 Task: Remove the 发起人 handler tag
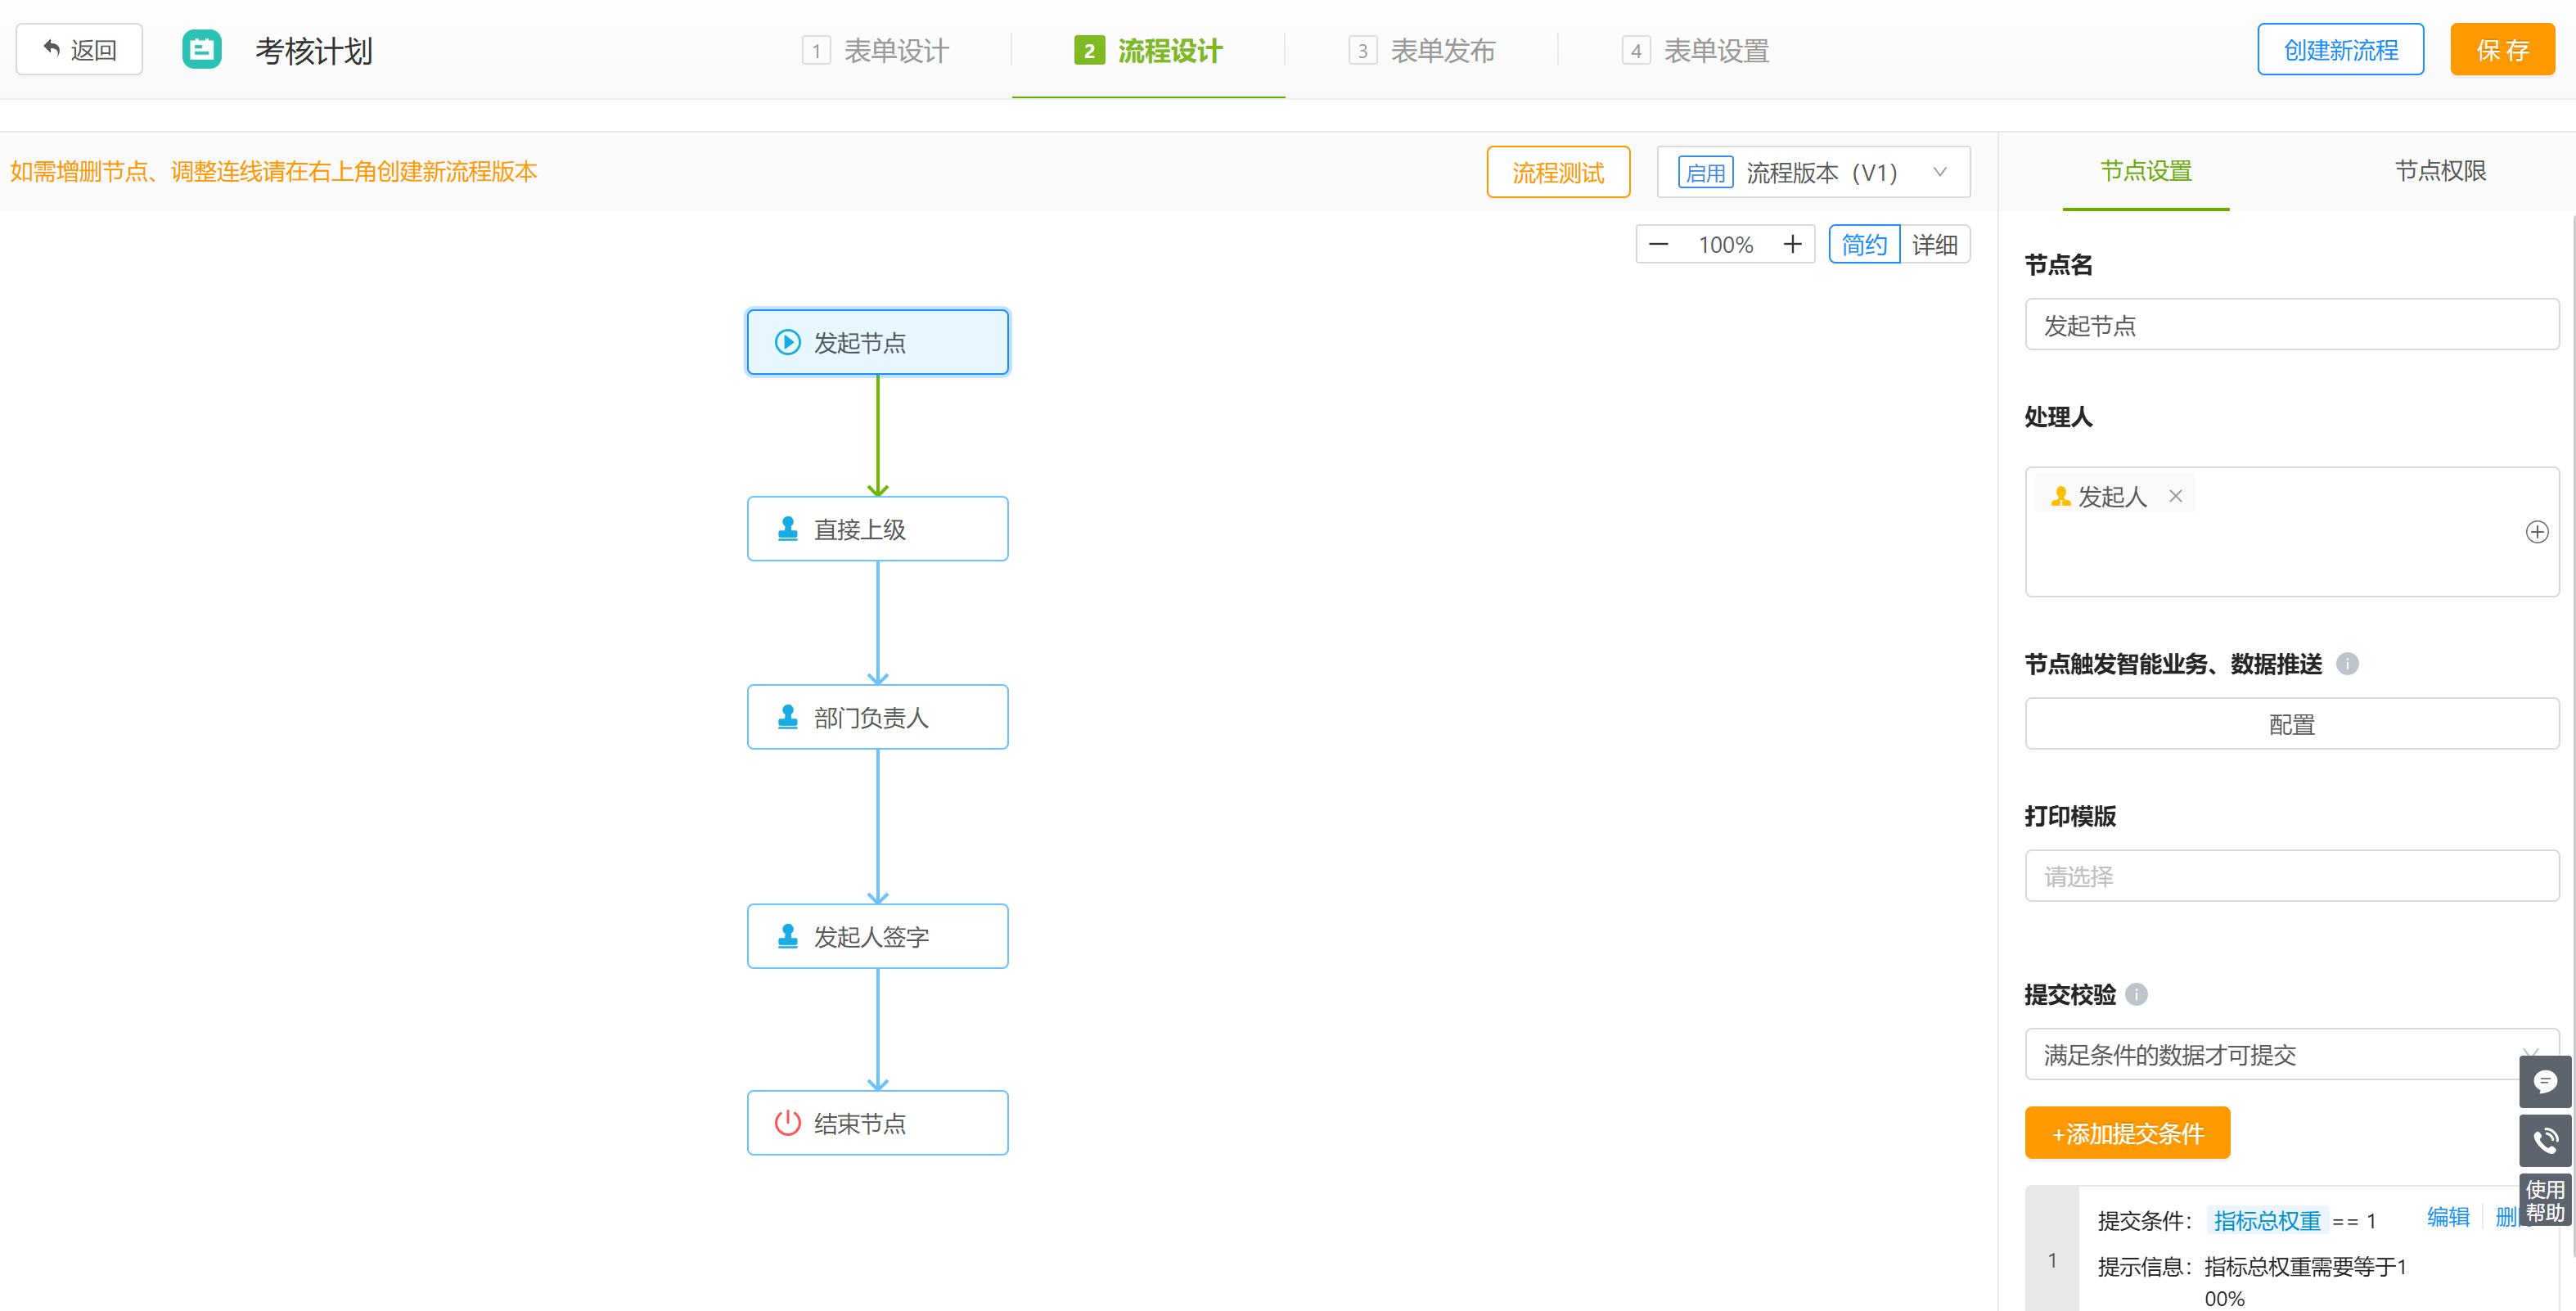[x=2175, y=496]
